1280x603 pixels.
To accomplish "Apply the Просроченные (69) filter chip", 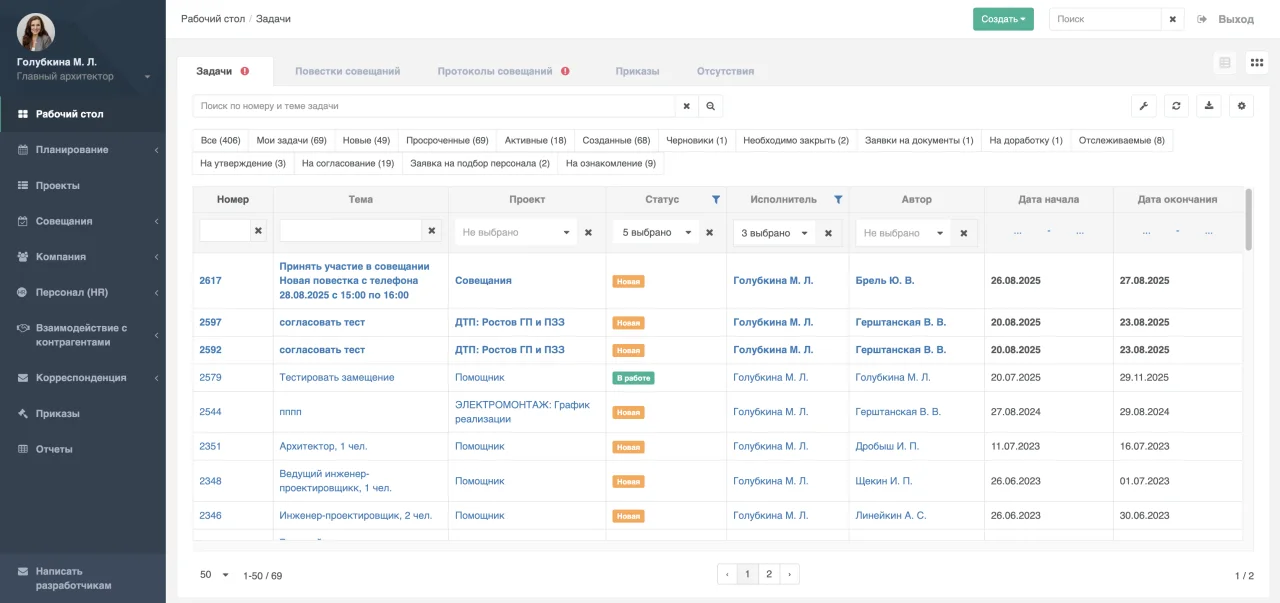I will [x=447, y=140].
